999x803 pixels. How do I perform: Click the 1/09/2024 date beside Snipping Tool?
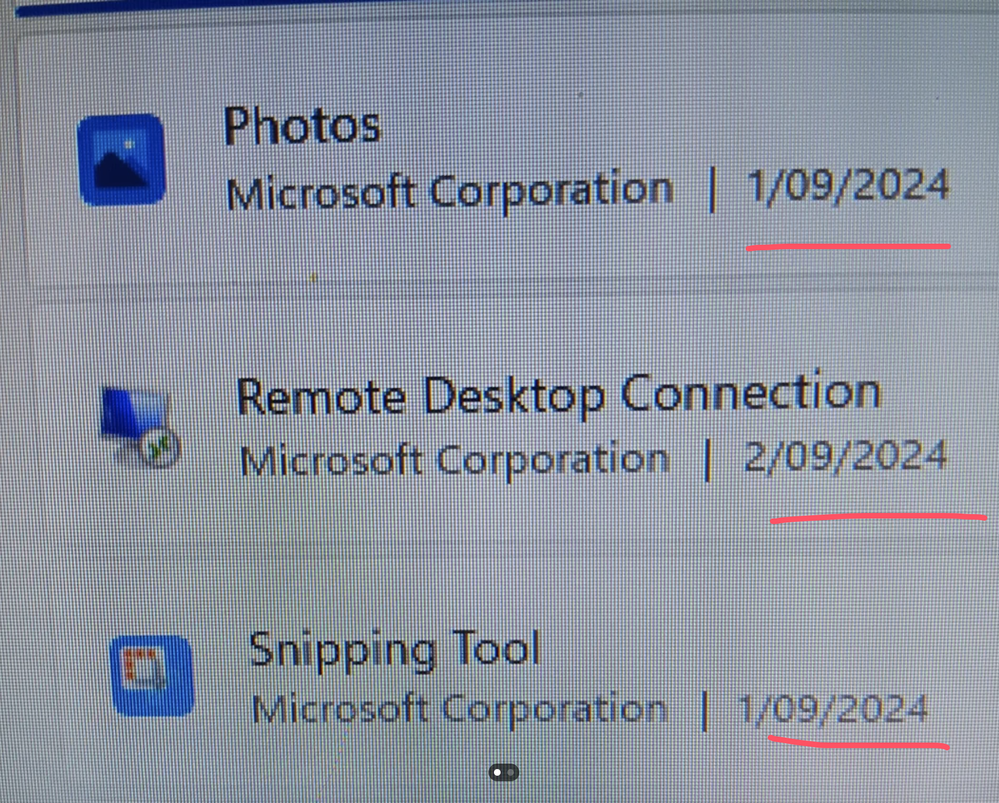[833, 709]
